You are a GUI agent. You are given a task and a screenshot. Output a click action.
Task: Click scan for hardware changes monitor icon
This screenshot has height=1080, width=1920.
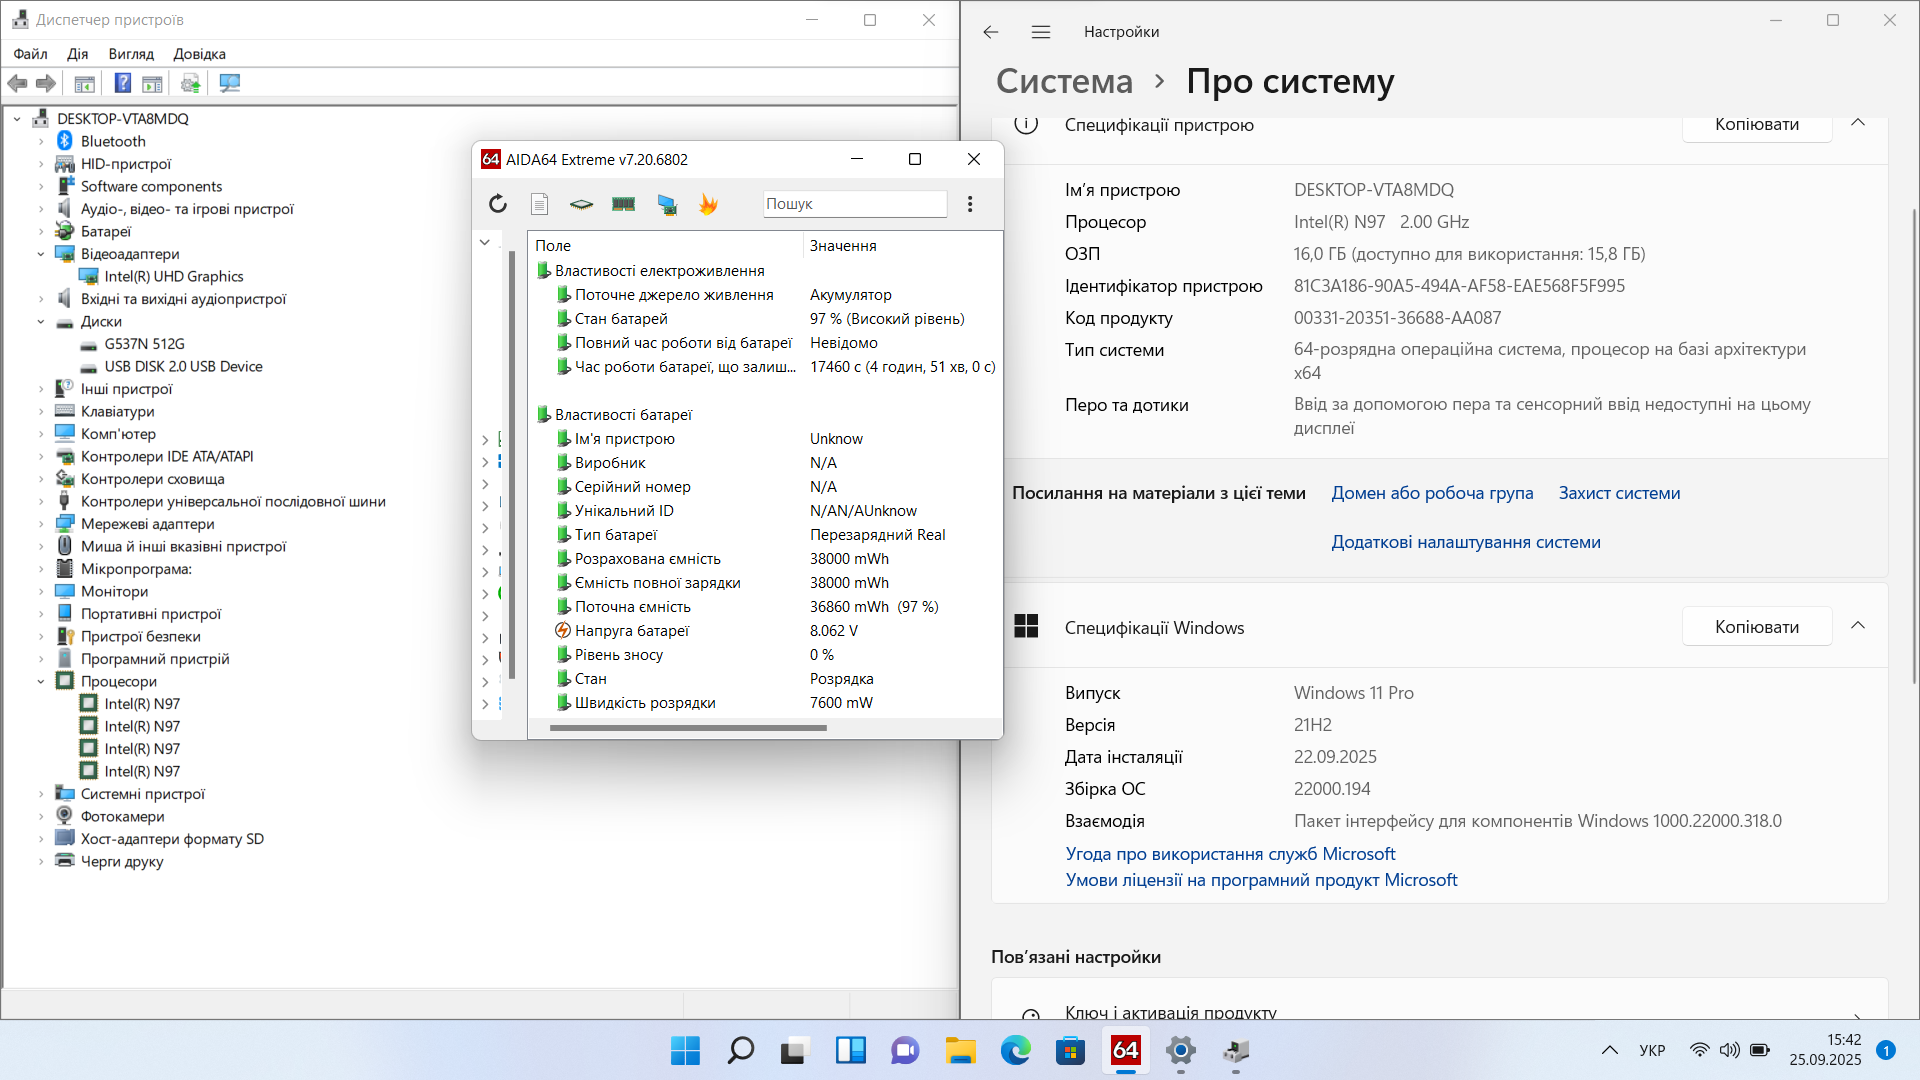[230, 83]
